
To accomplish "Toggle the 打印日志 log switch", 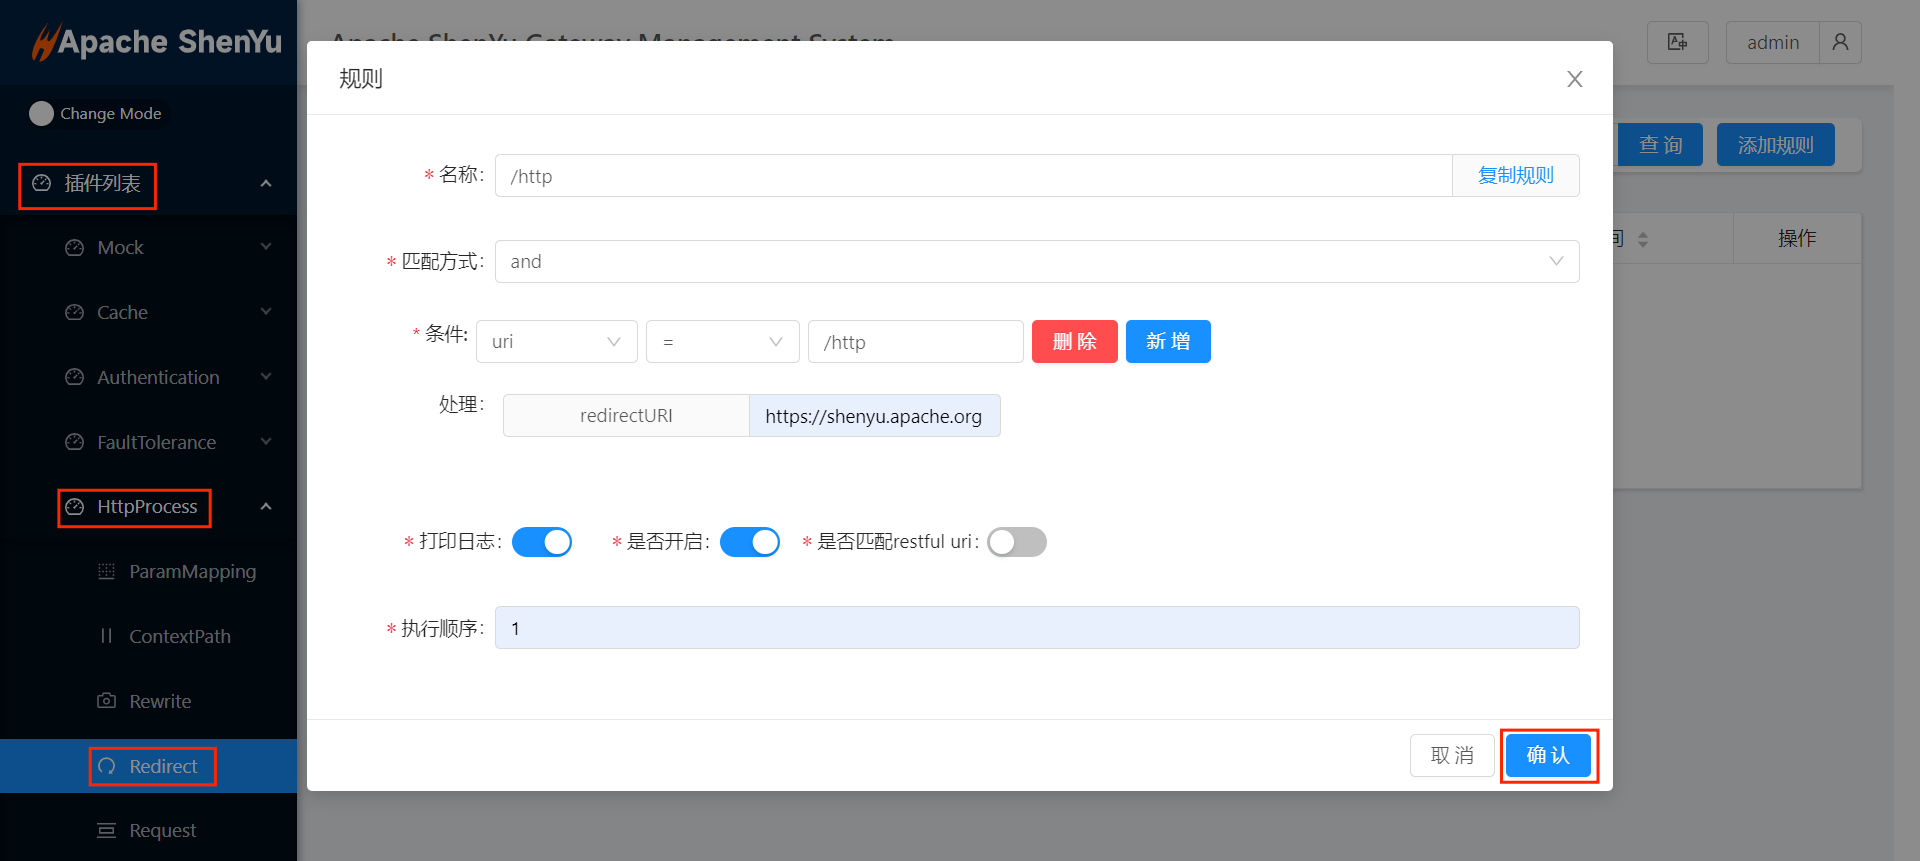I will coord(541,542).
